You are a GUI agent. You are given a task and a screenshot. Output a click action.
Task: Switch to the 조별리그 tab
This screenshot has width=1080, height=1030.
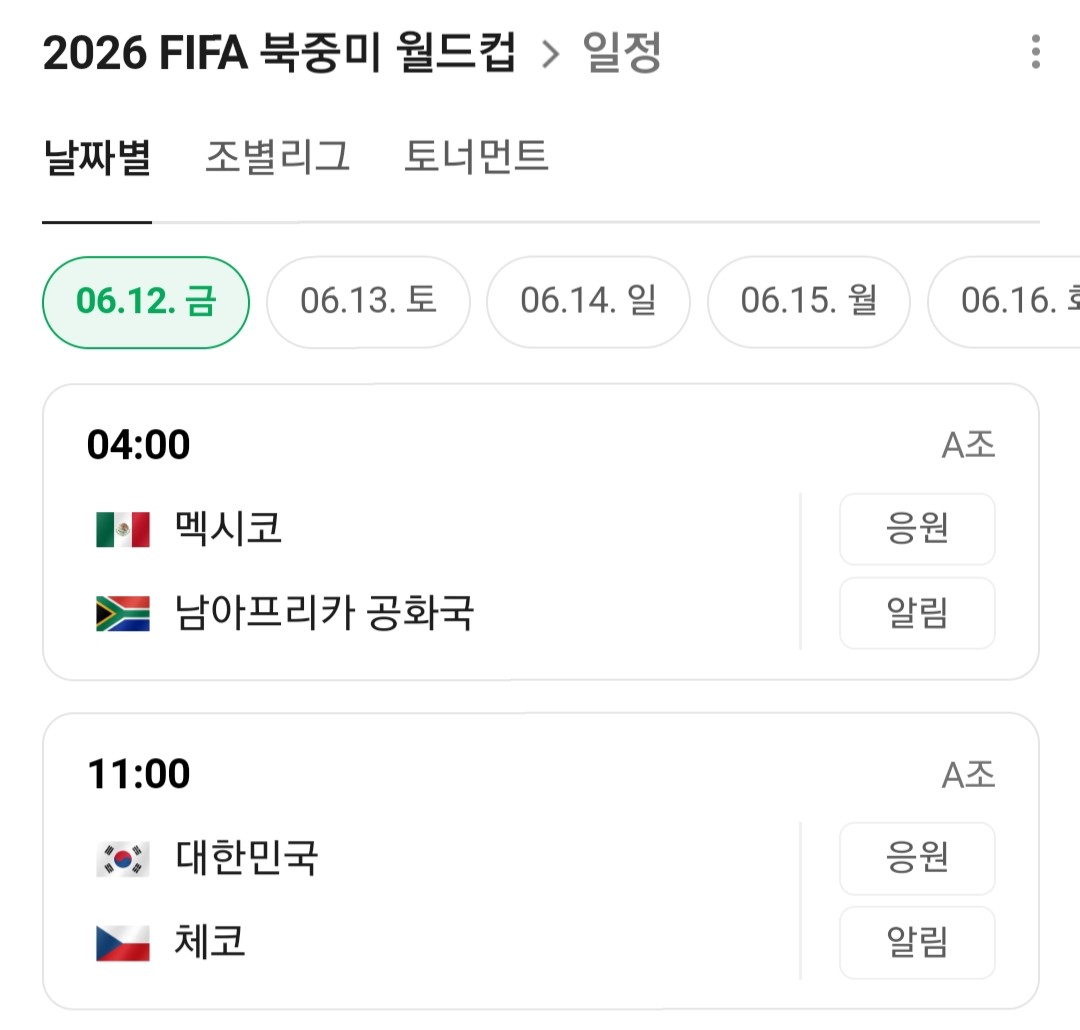coord(278,156)
